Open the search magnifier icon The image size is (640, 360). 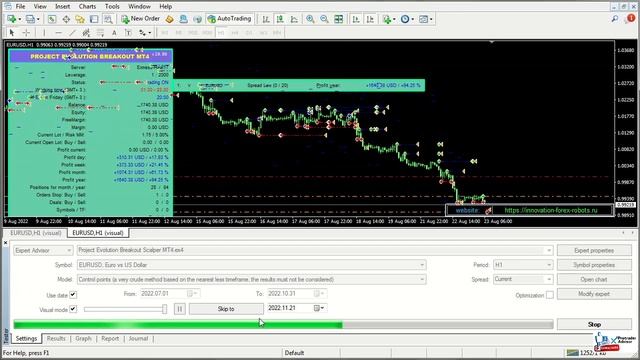614,19
